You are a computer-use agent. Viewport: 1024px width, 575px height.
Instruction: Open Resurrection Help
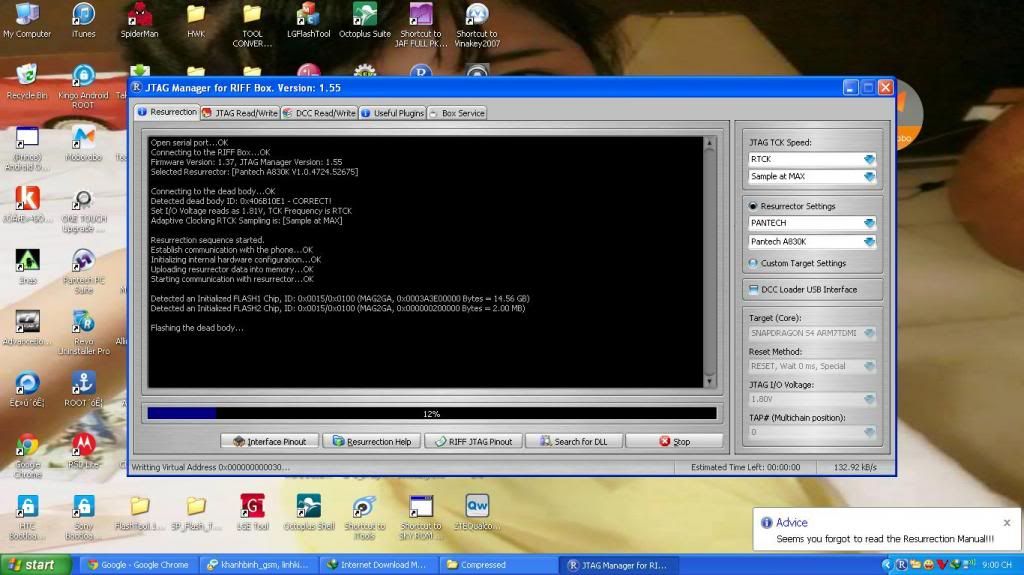pyautogui.click(x=372, y=442)
